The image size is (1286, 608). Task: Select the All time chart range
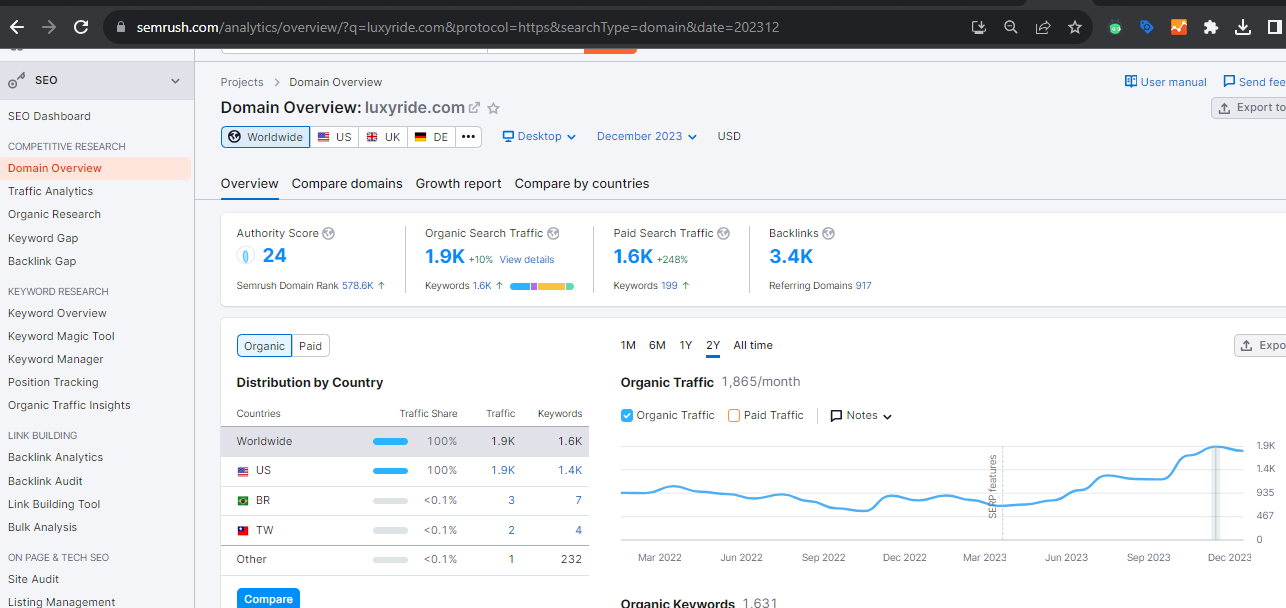pyautogui.click(x=753, y=345)
